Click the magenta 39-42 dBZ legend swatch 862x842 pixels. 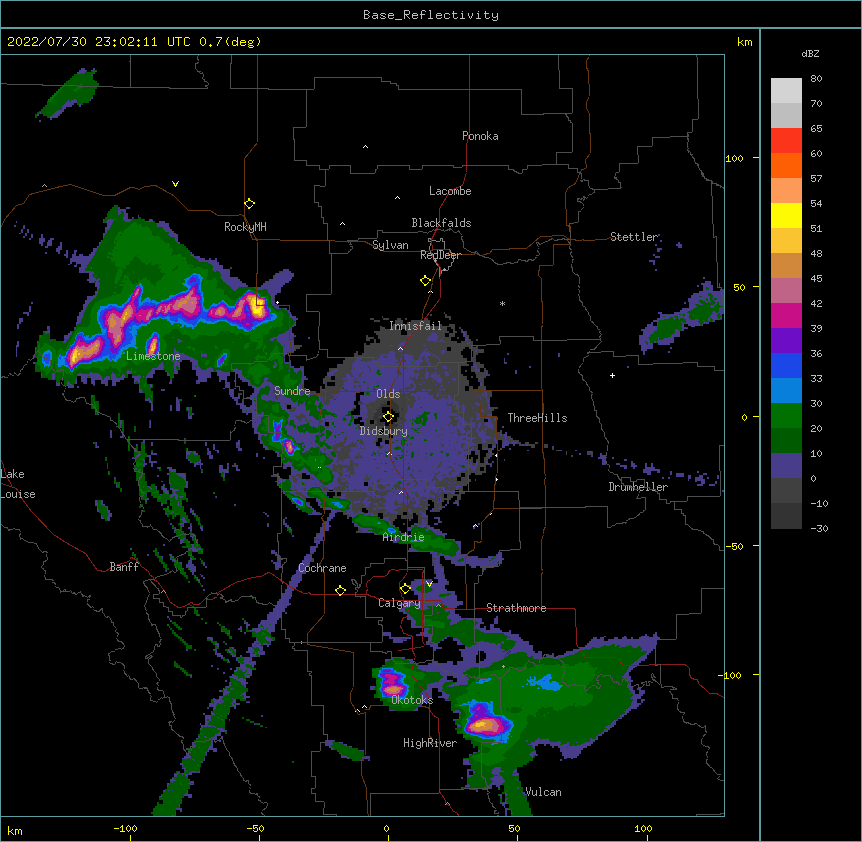(786, 315)
